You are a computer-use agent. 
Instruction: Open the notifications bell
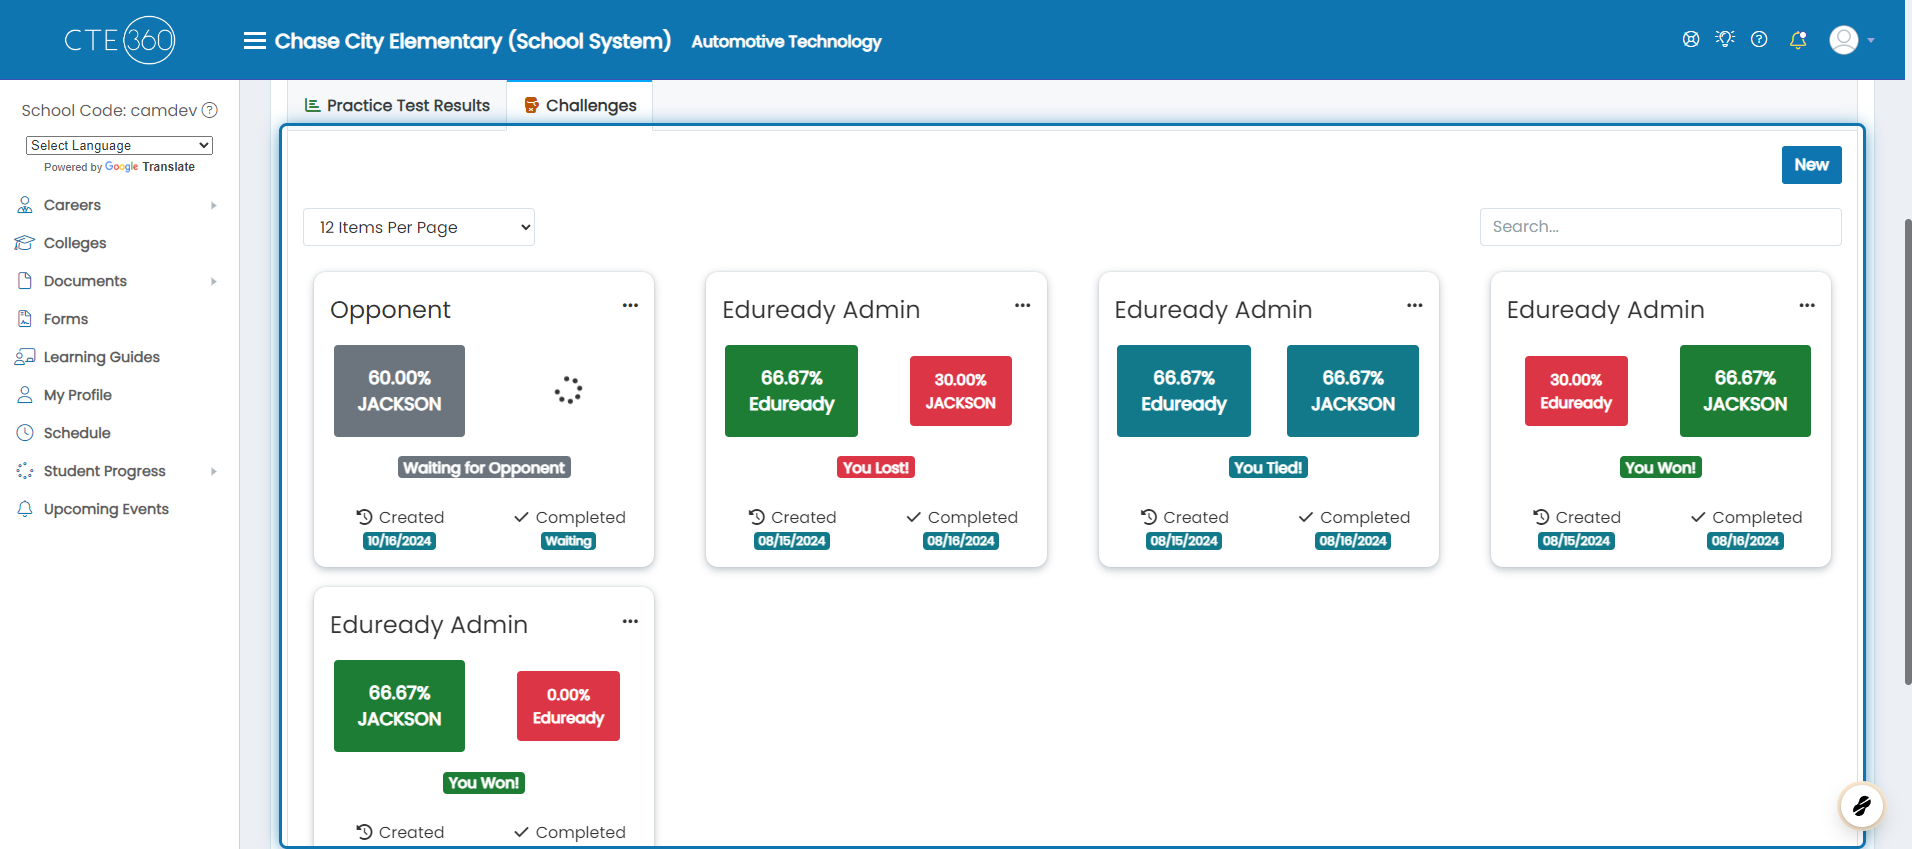pyautogui.click(x=1798, y=40)
